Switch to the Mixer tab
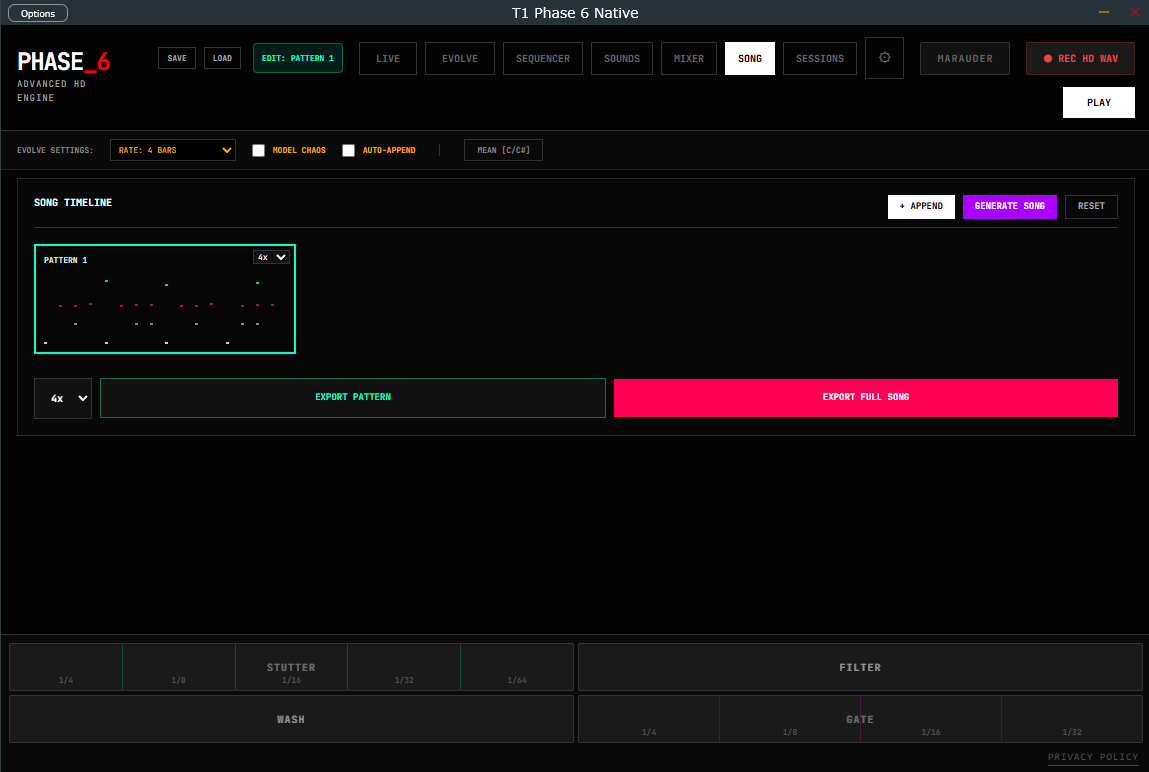Screen dimensions: 1149x772 pyautogui.click(x=689, y=59)
